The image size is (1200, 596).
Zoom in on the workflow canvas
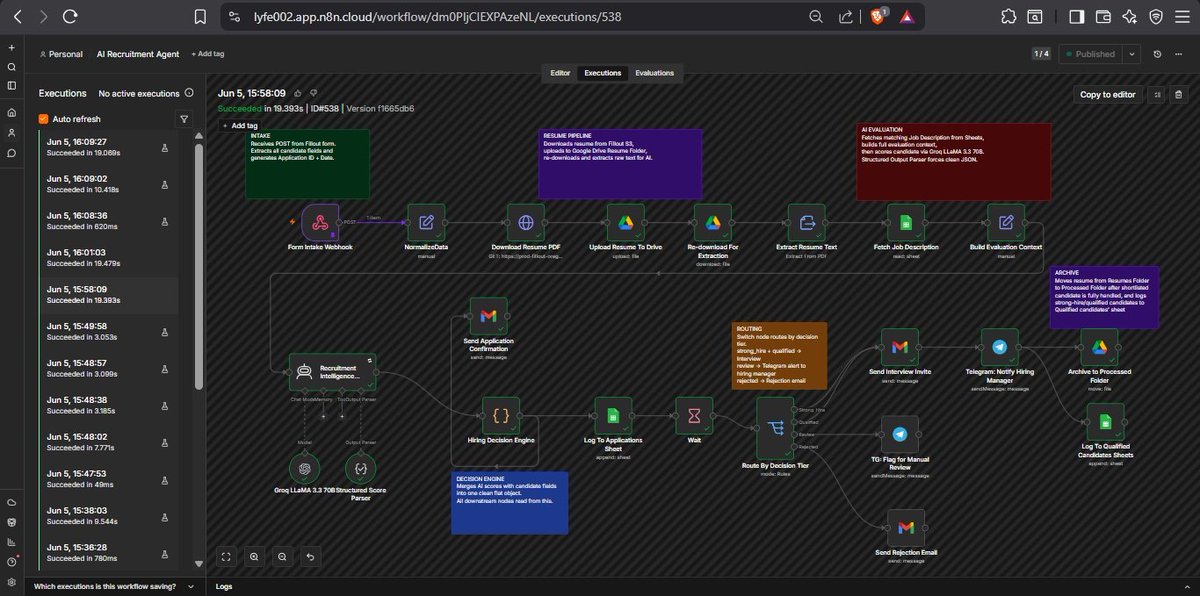pos(254,556)
